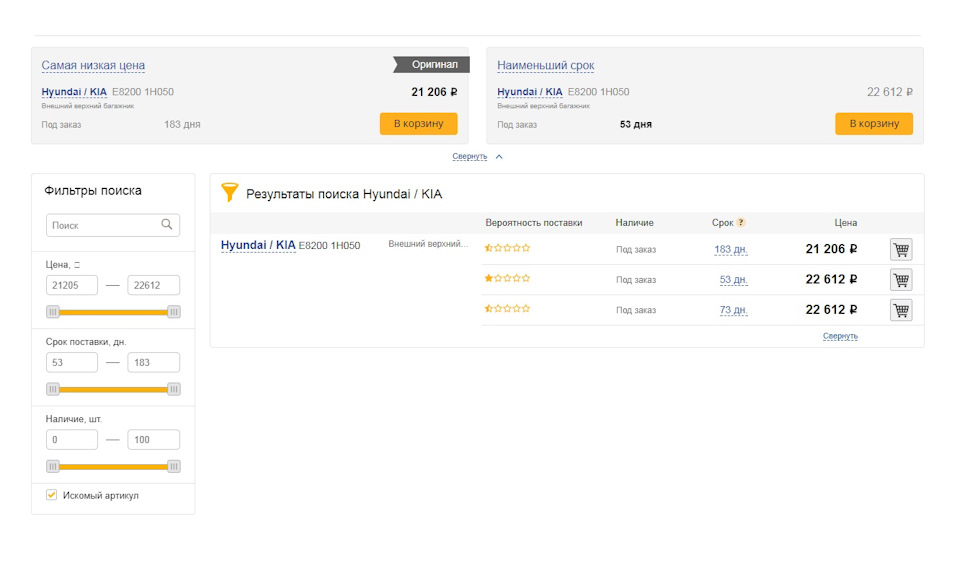960x563 pixels.
Task: Click the Наличие column header
Action: coord(634,223)
